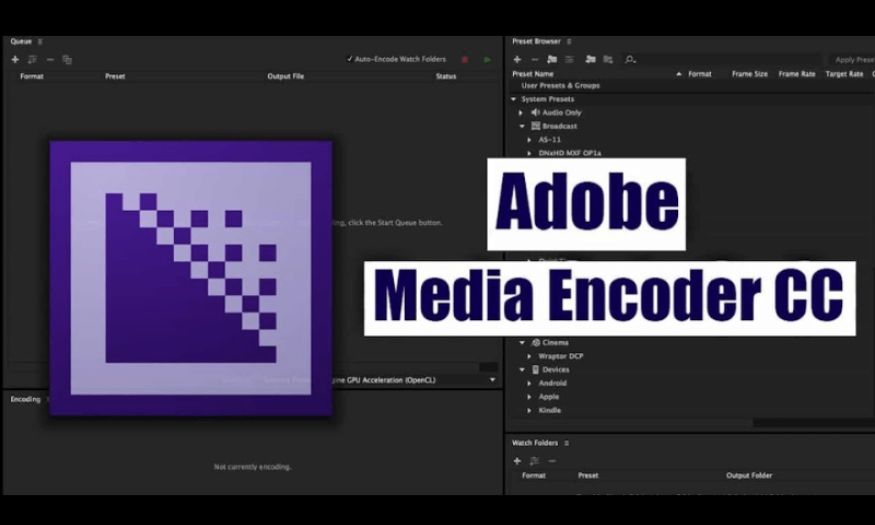875x525 pixels.
Task: Toggle Auto-Encode Watch Folders
Action: click(396, 59)
